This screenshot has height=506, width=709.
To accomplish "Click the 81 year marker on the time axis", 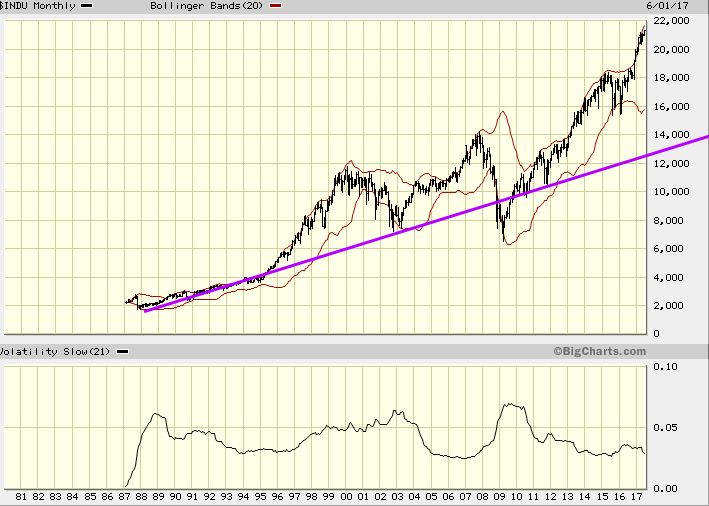I will pyautogui.click(x=21, y=497).
